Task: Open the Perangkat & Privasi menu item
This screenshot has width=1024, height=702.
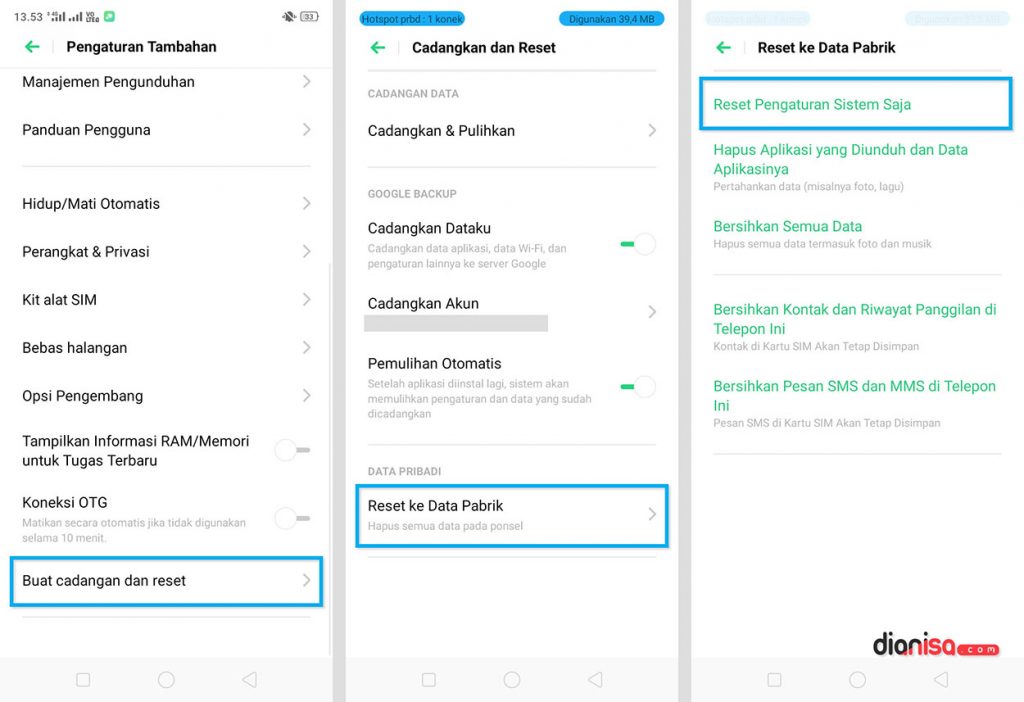Action: tap(165, 252)
